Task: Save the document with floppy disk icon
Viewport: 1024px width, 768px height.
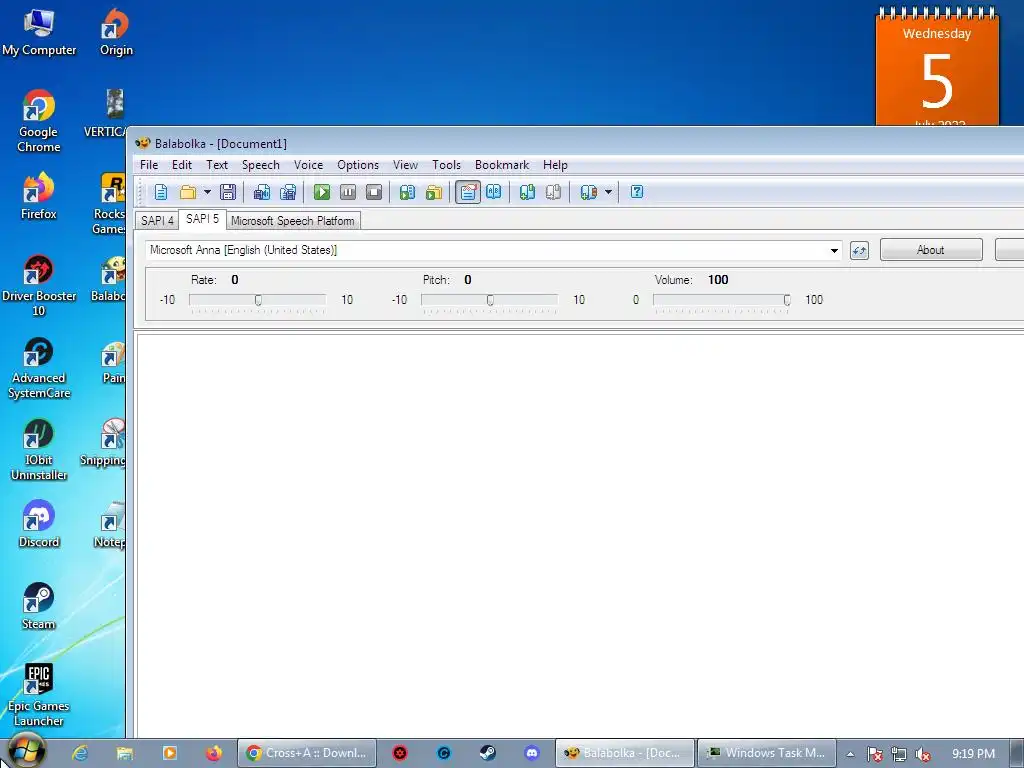Action: [x=228, y=192]
